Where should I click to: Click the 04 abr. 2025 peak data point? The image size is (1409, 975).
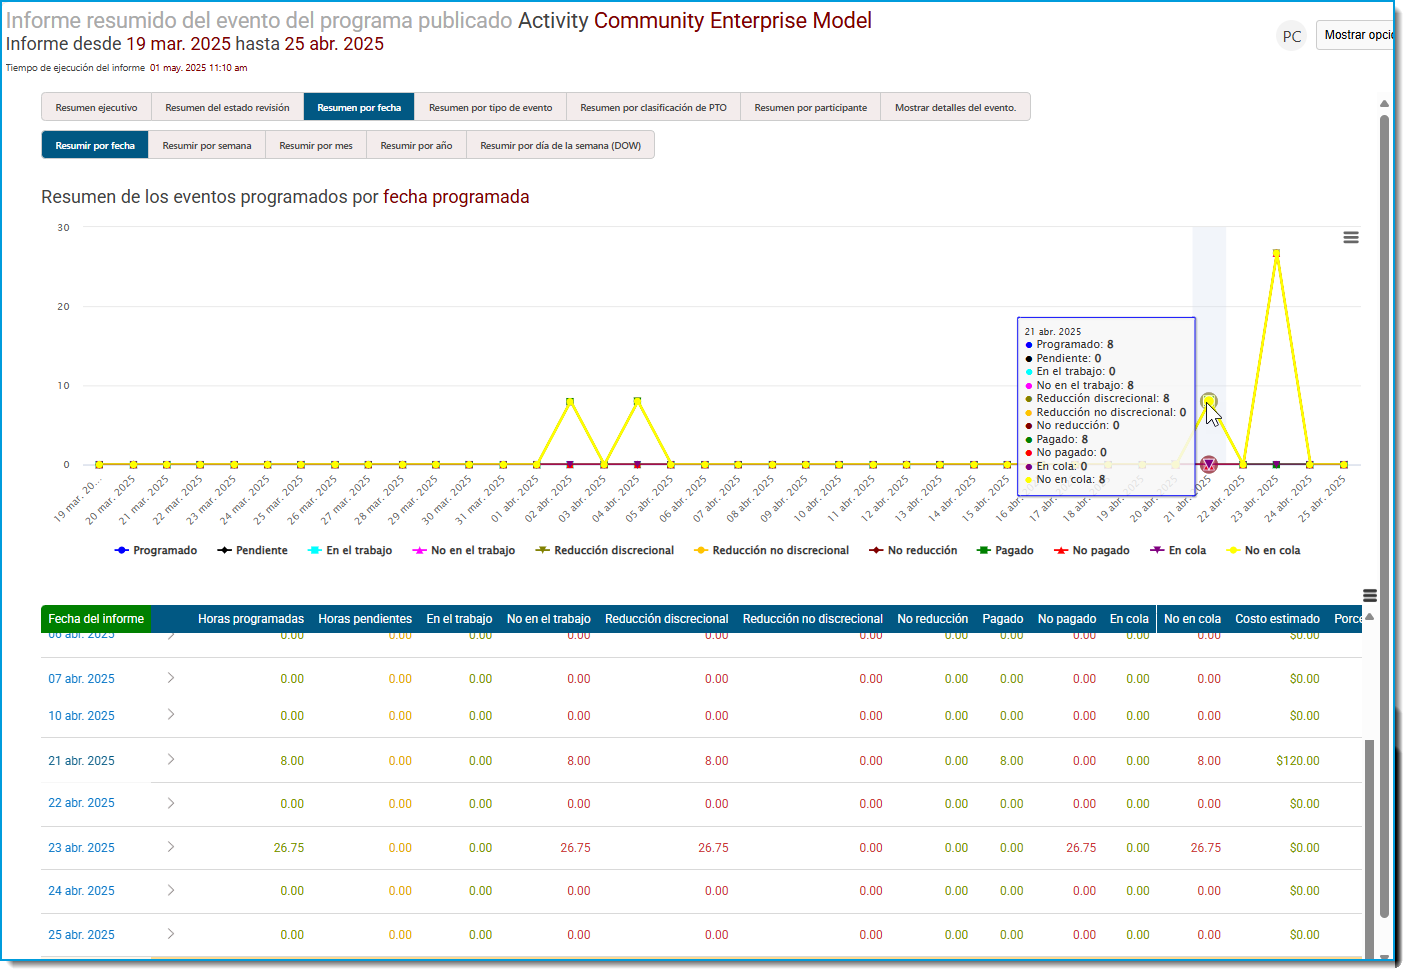637,401
